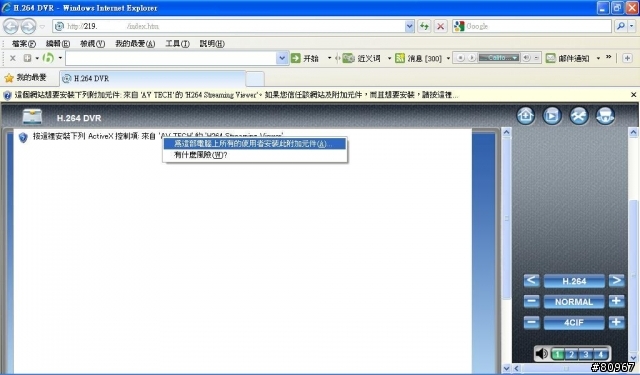Image resolution: width=640 pixels, height=375 pixels.
Task: Increase resolution with plus beside 4CIF
Action: (617, 322)
